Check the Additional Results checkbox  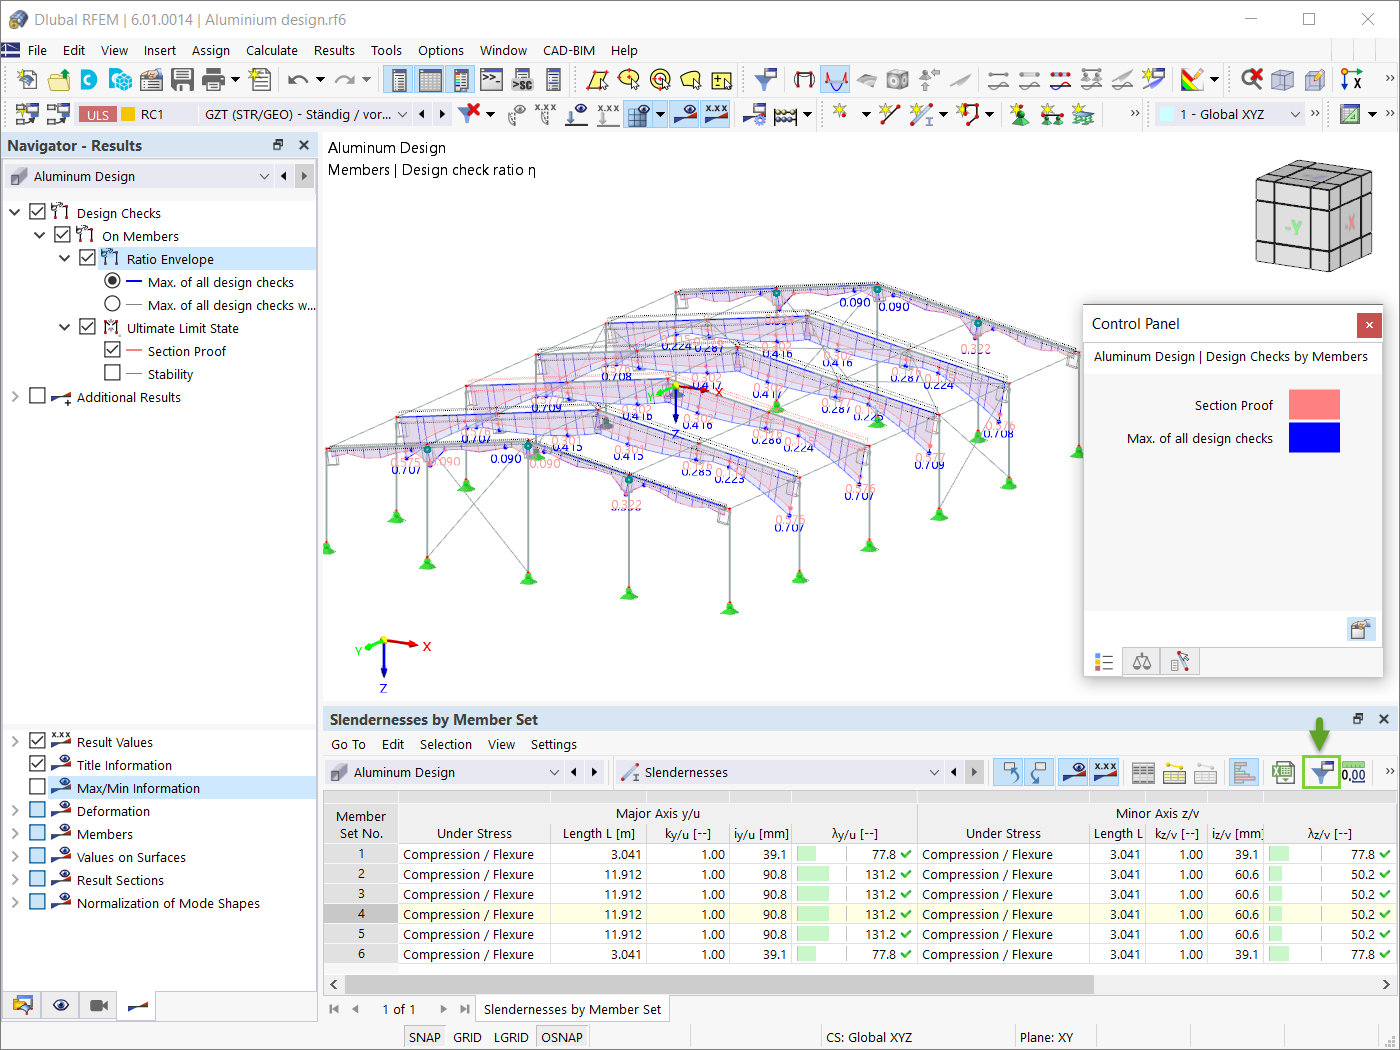(37, 396)
